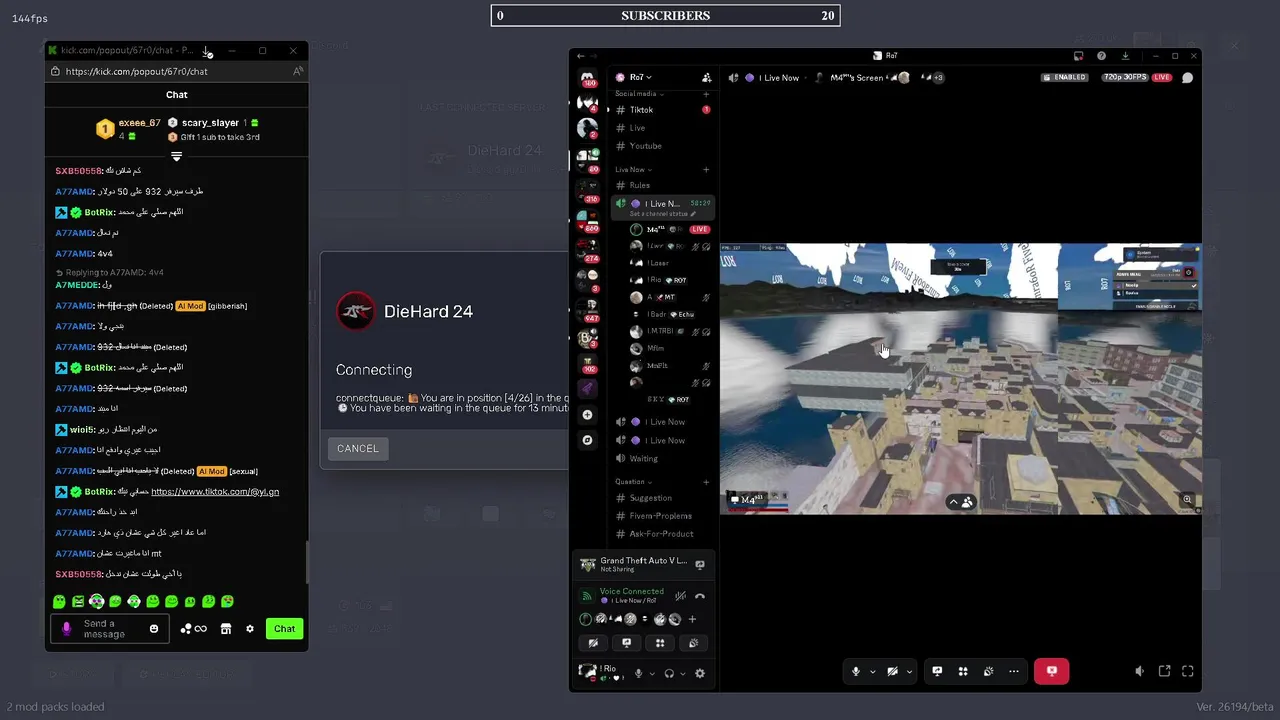Send message with green Chat button
1280x720 pixels.
[284, 629]
